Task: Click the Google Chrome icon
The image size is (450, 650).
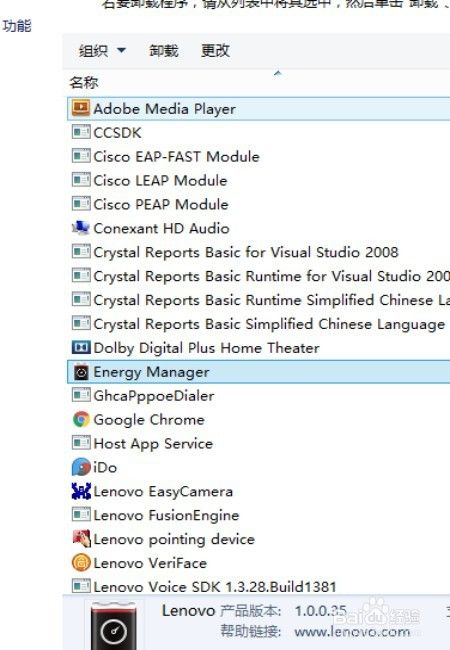Action: point(81,420)
